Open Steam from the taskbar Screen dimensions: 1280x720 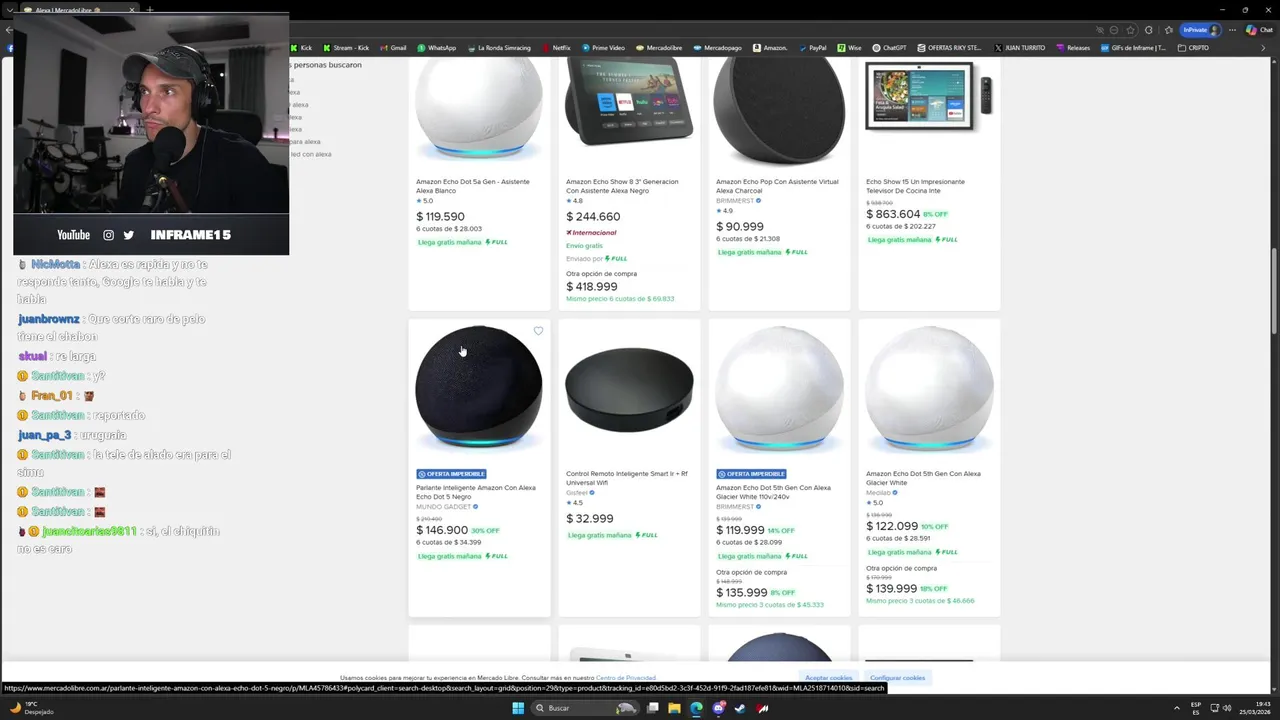click(740, 708)
